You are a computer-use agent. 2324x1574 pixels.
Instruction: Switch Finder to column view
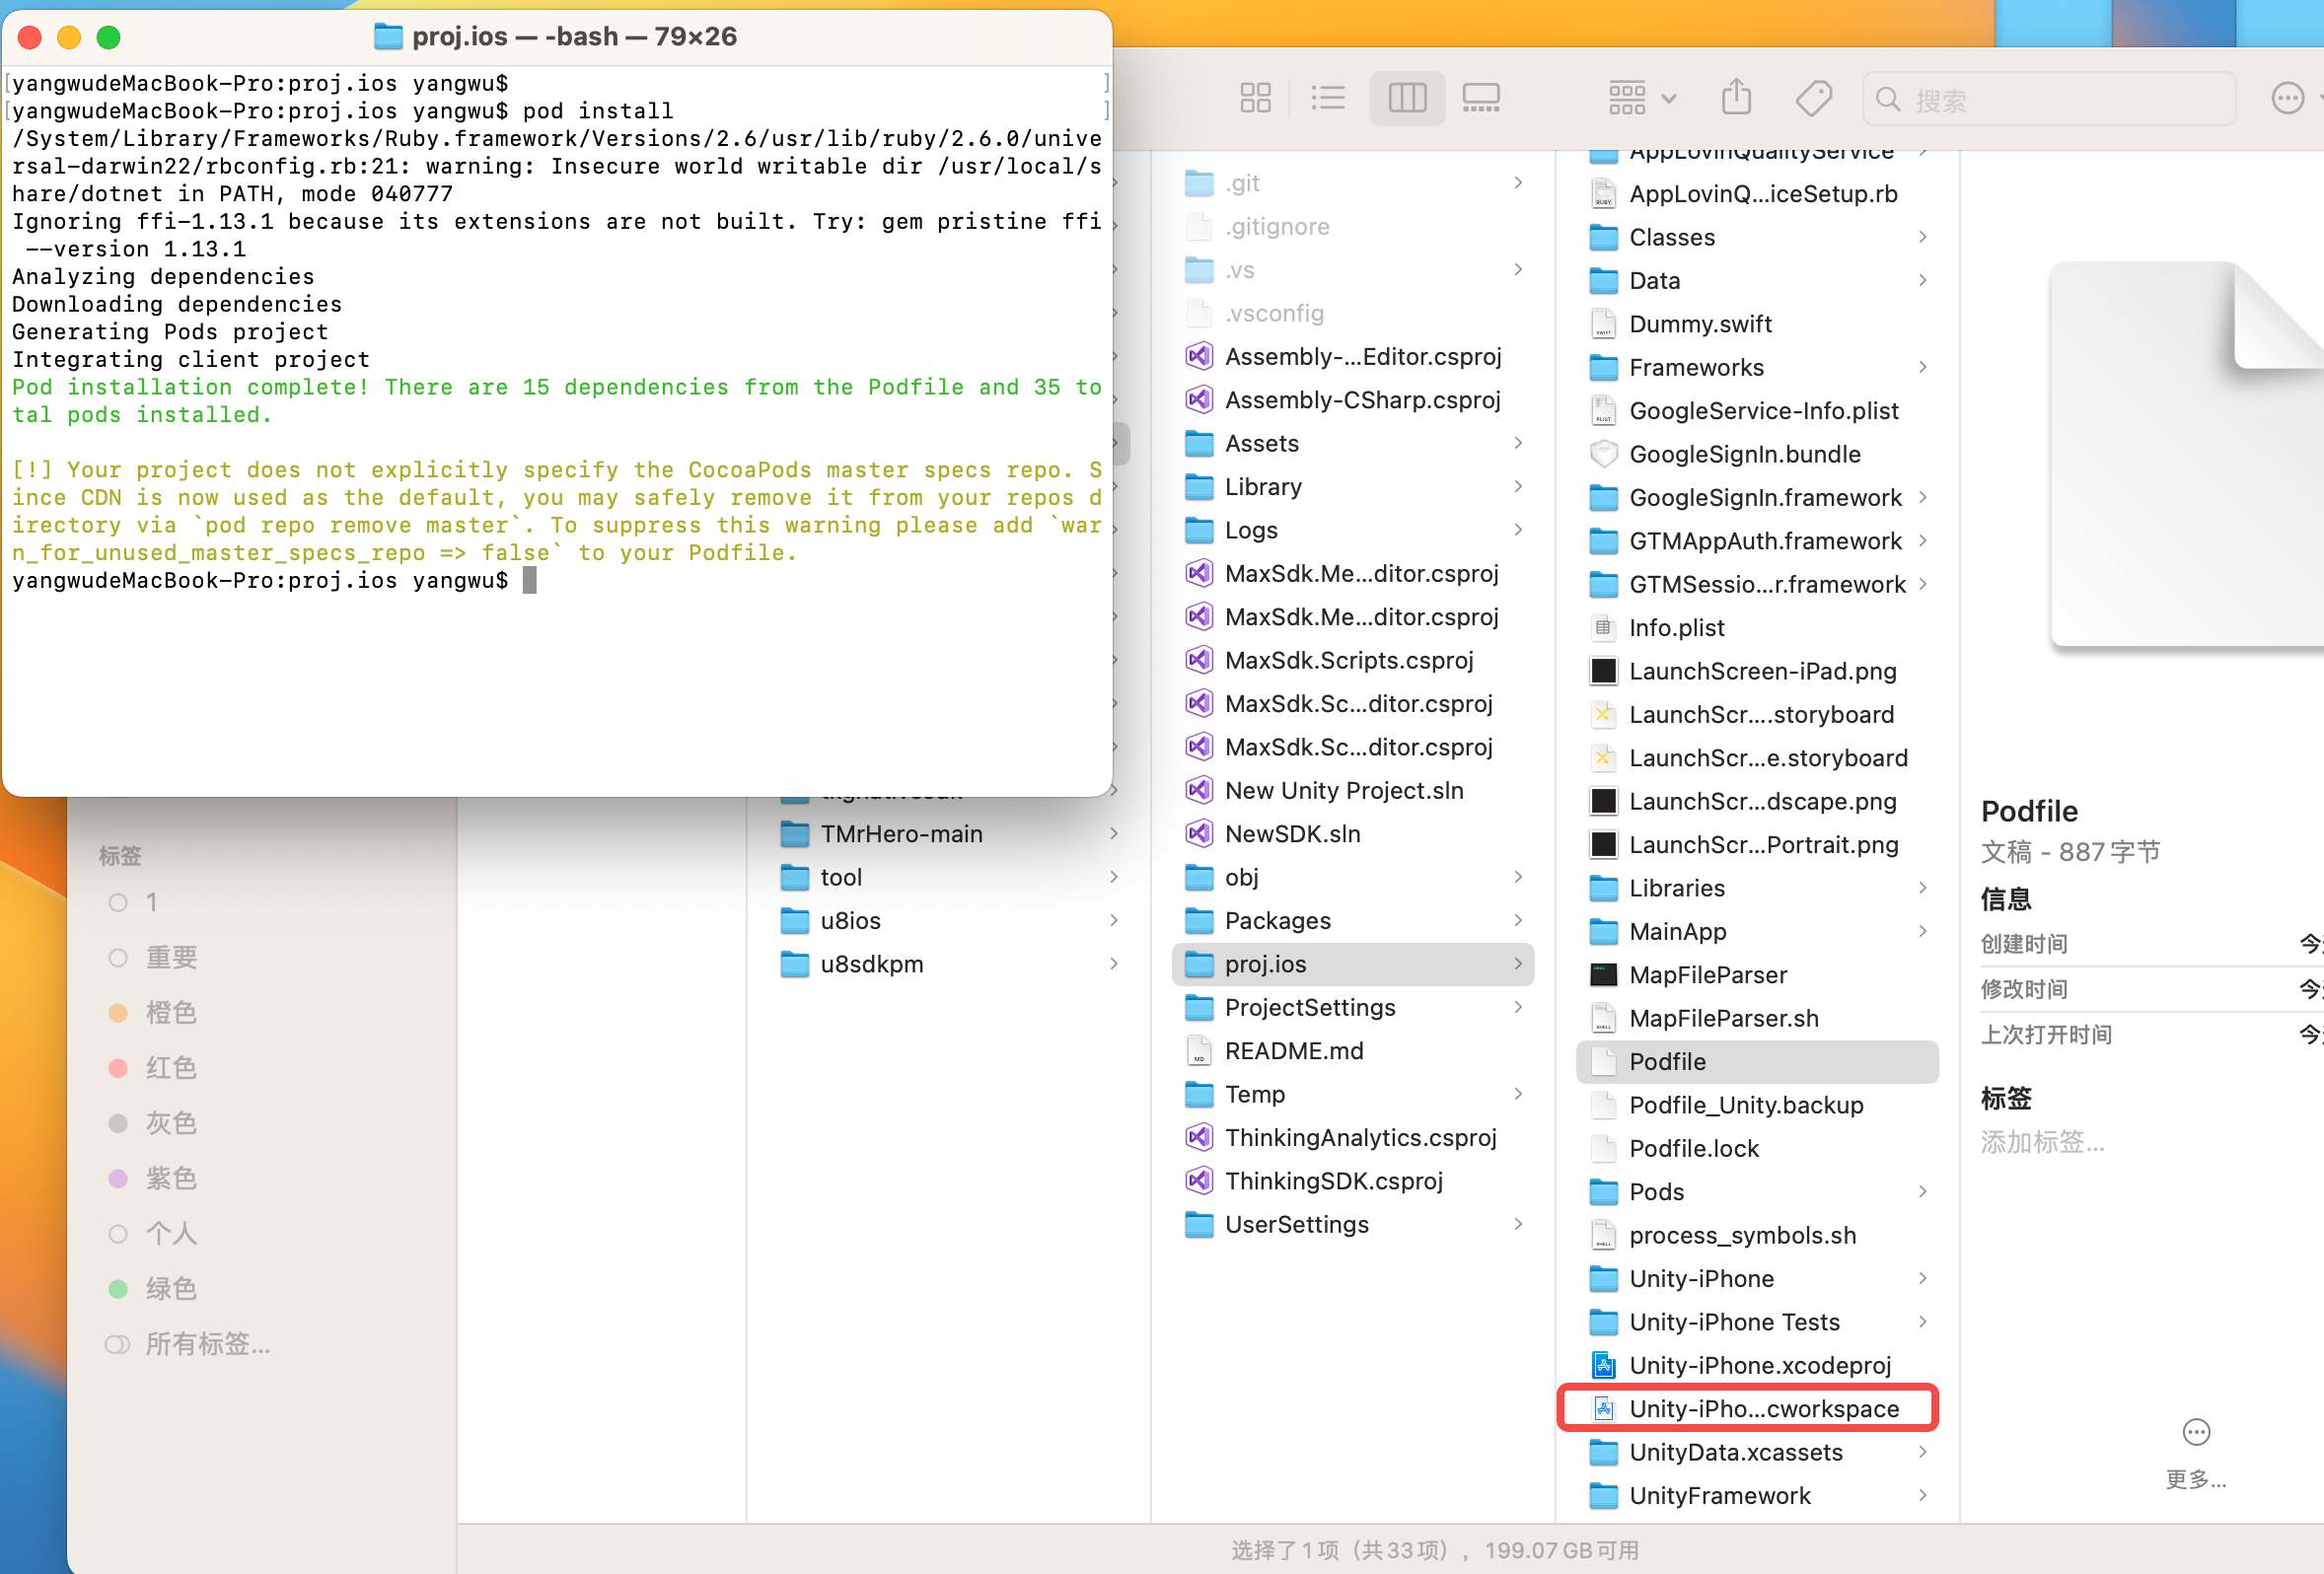(x=1406, y=98)
